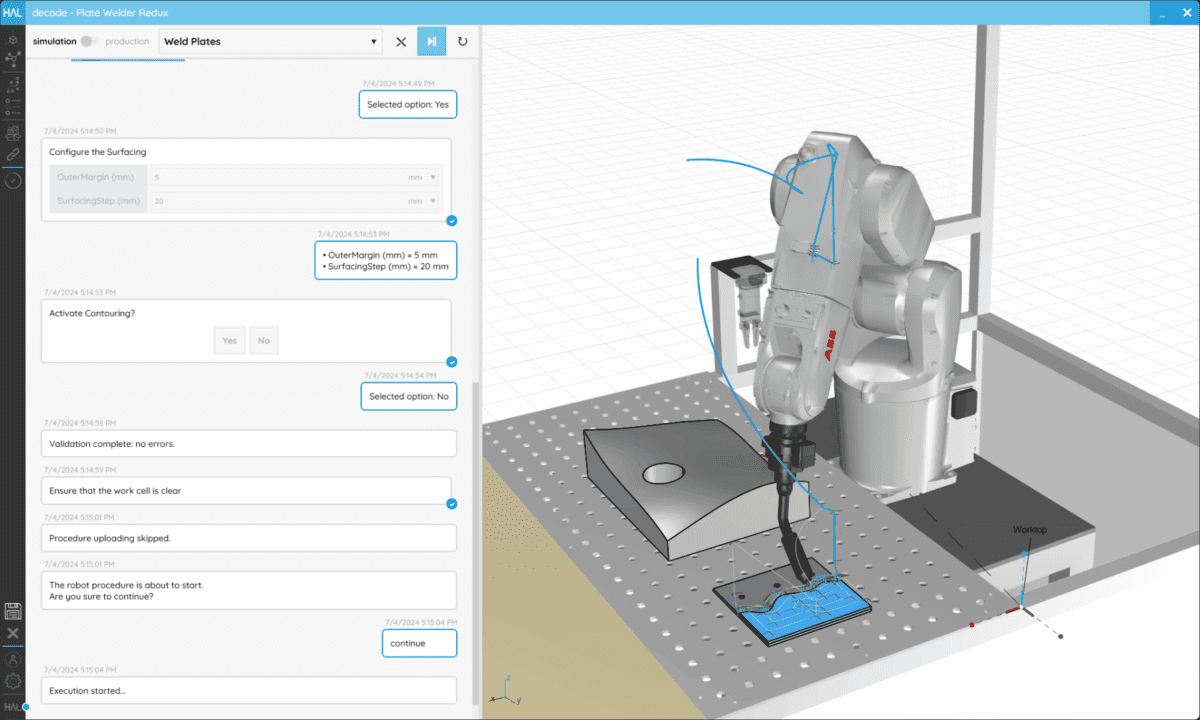Select the node graph programming icon
Image resolution: width=1200 pixels, height=720 pixels.
13,60
